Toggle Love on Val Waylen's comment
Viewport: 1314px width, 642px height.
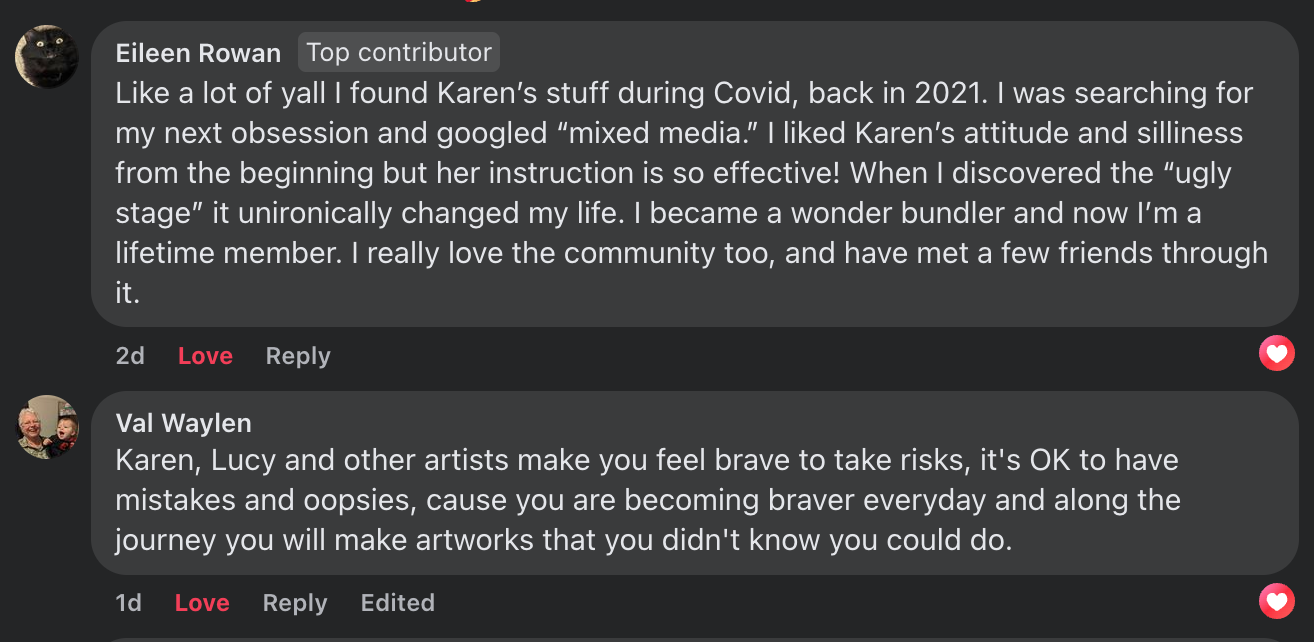click(x=202, y=603)
